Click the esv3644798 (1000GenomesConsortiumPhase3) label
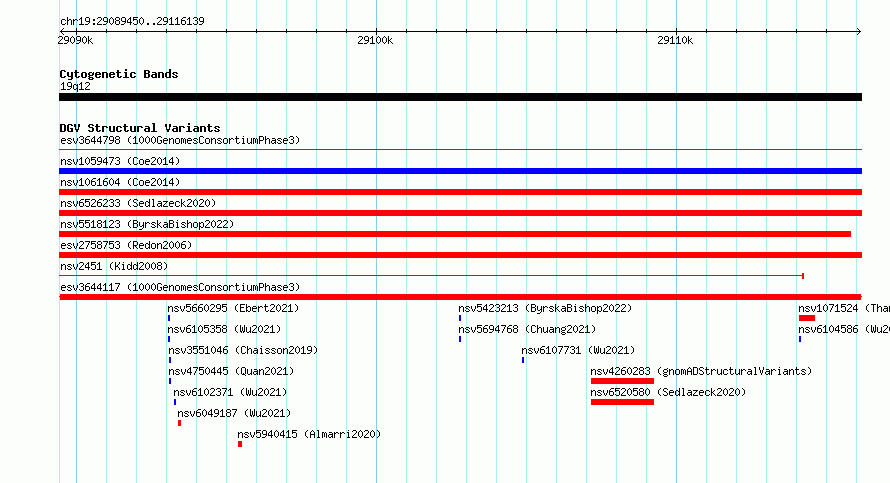This screenshot has height=483, width=890. (x=180, y=140)
